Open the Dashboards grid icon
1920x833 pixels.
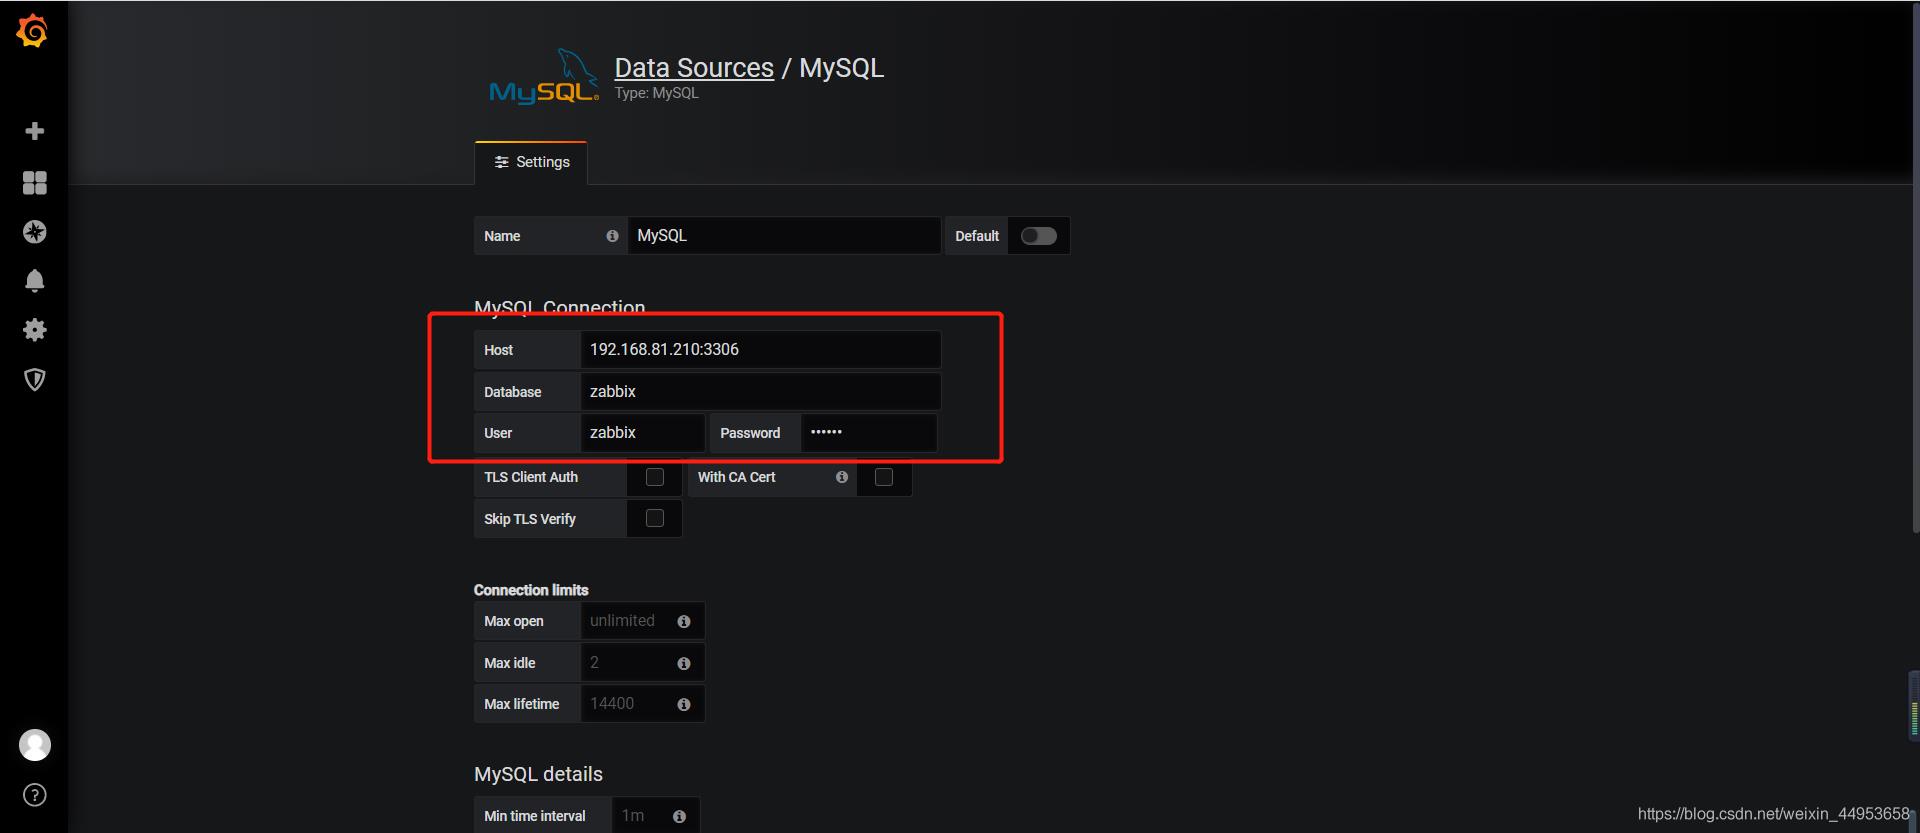[34, 182]
